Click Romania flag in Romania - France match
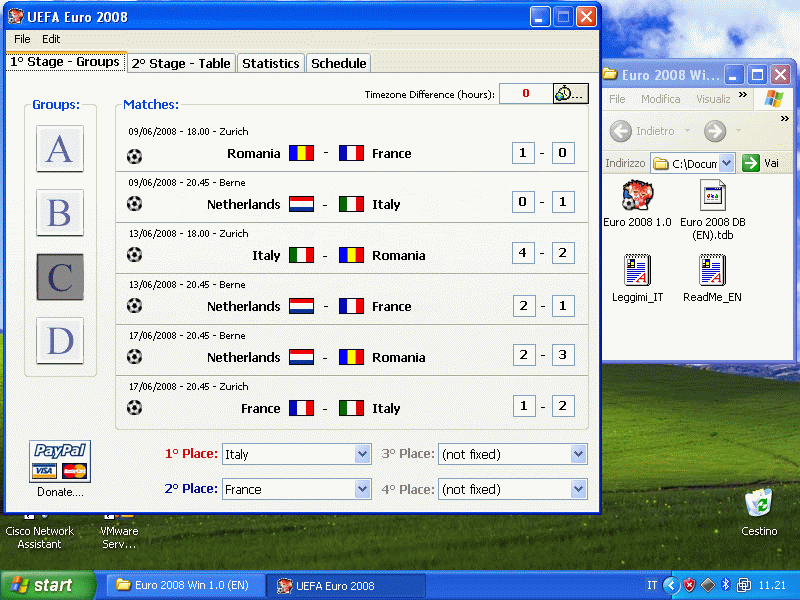 [x=301, y=153]
